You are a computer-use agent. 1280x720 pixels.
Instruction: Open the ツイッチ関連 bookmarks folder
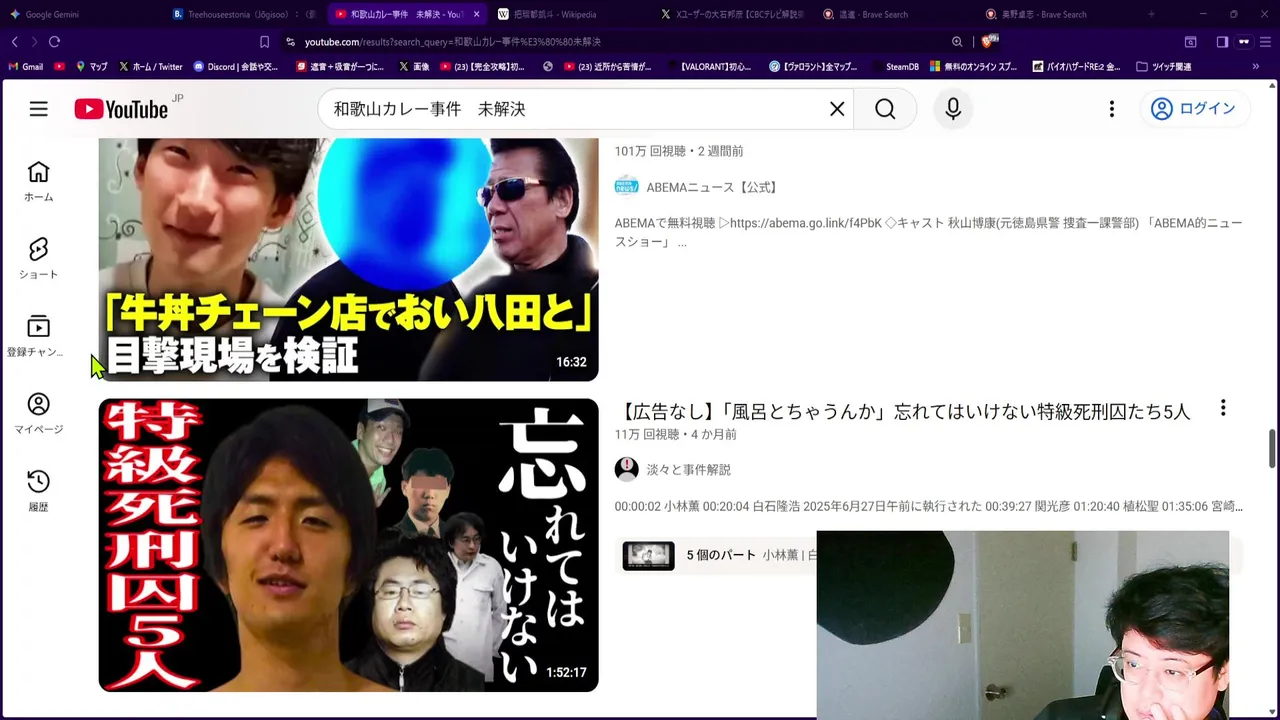point(1164,67)
